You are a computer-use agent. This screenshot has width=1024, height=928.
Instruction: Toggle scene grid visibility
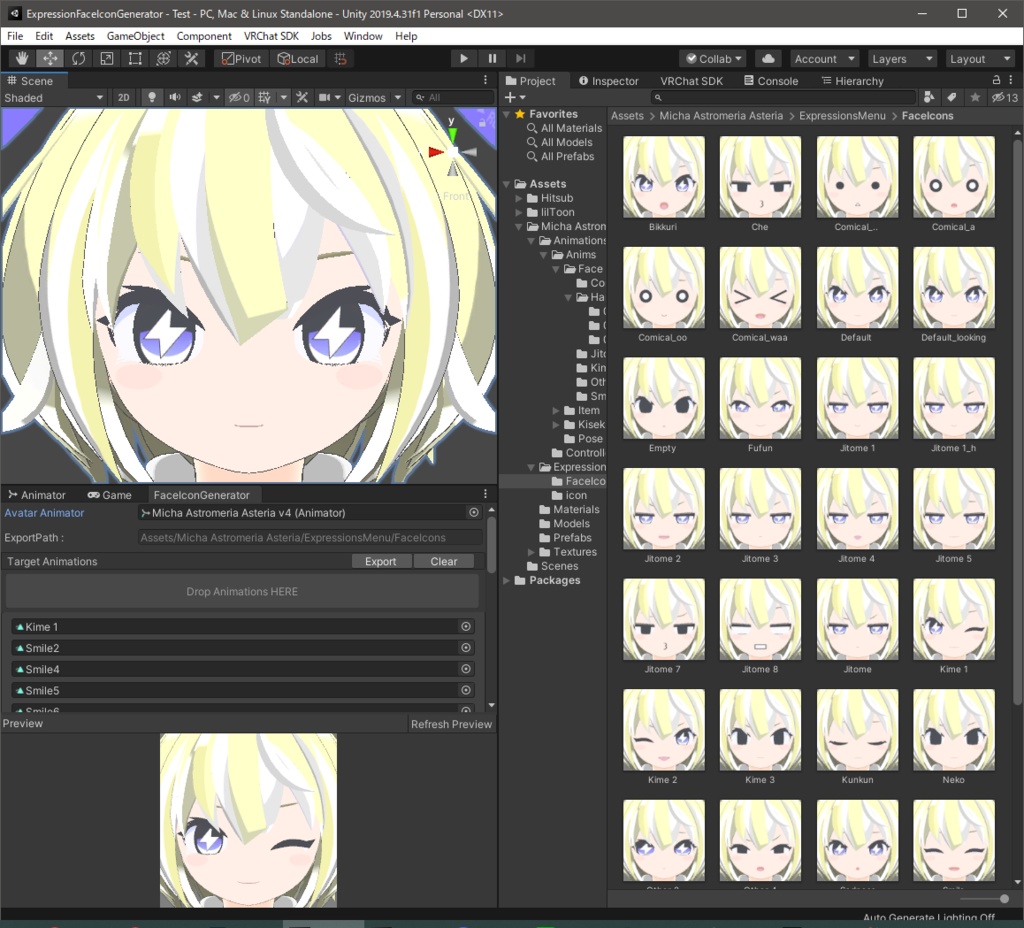tap(264, 97)
